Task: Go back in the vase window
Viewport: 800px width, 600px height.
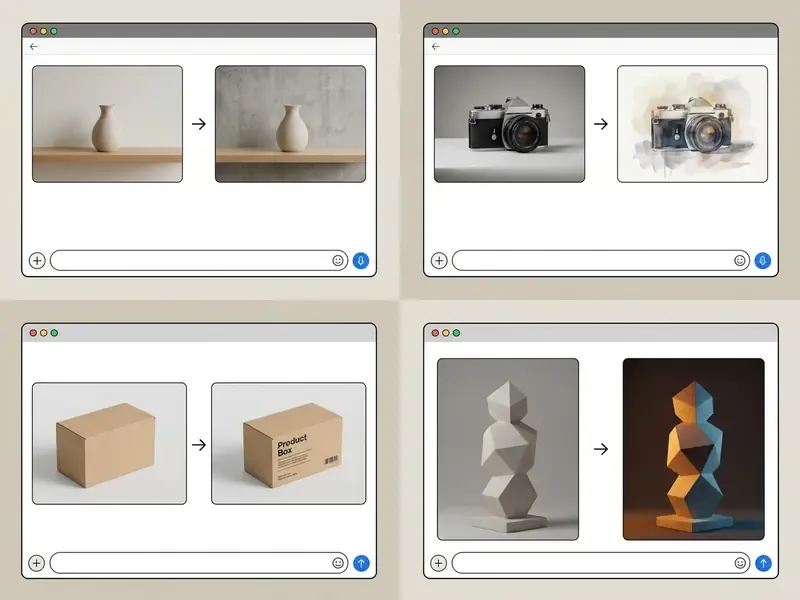Action: pos(34,46)
